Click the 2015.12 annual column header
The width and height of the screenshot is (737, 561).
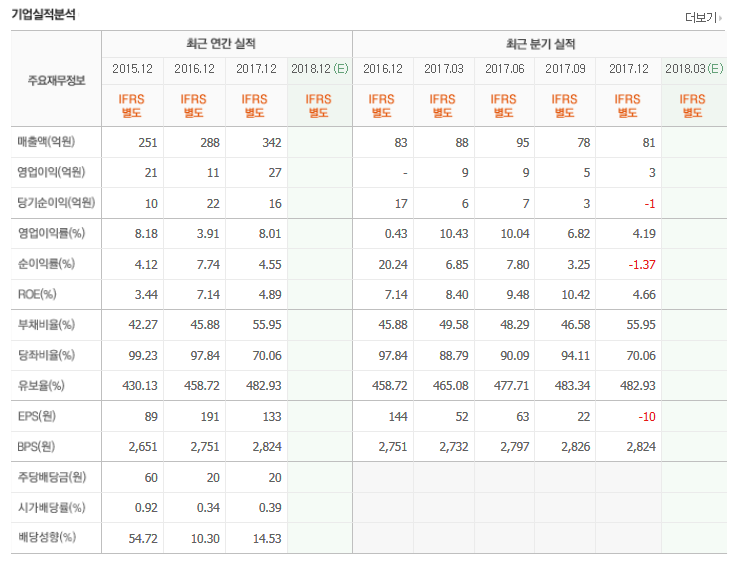pyautogui.click(x=133, y=69)
